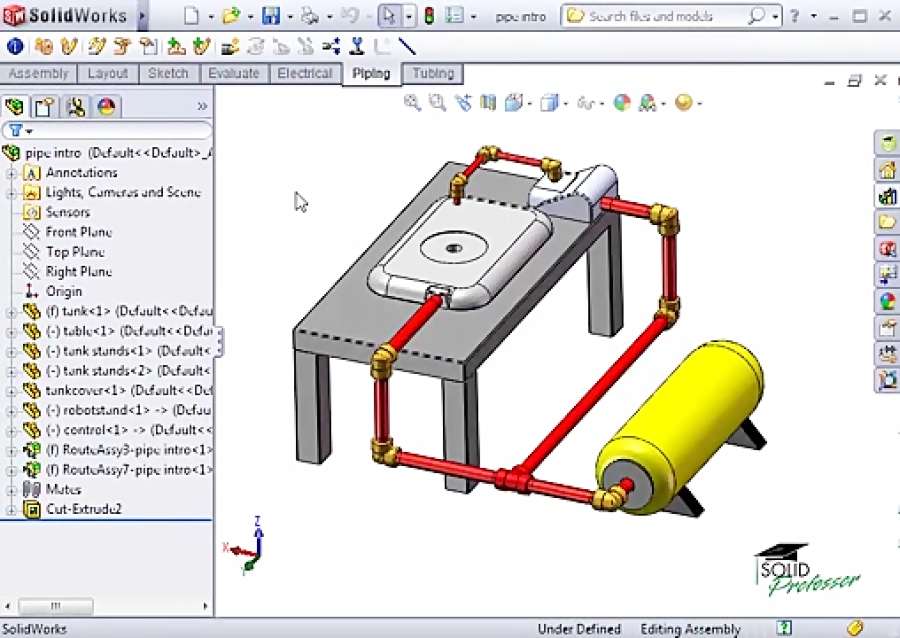Screen dimensions: 900x638
Task: Expand the Mates folder in the tree
Action: tap(9, 489)
